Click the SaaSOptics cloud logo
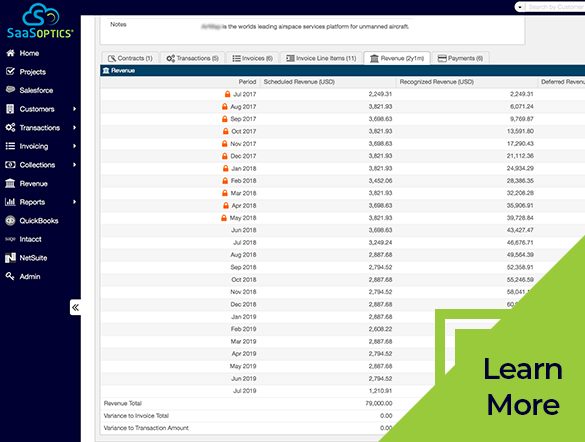585x442 pixels. (40, 21)
